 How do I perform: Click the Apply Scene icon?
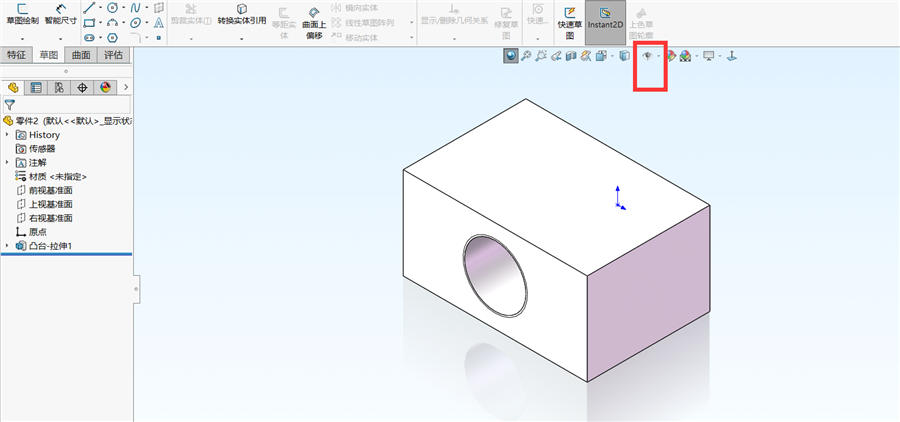(685, 56)
